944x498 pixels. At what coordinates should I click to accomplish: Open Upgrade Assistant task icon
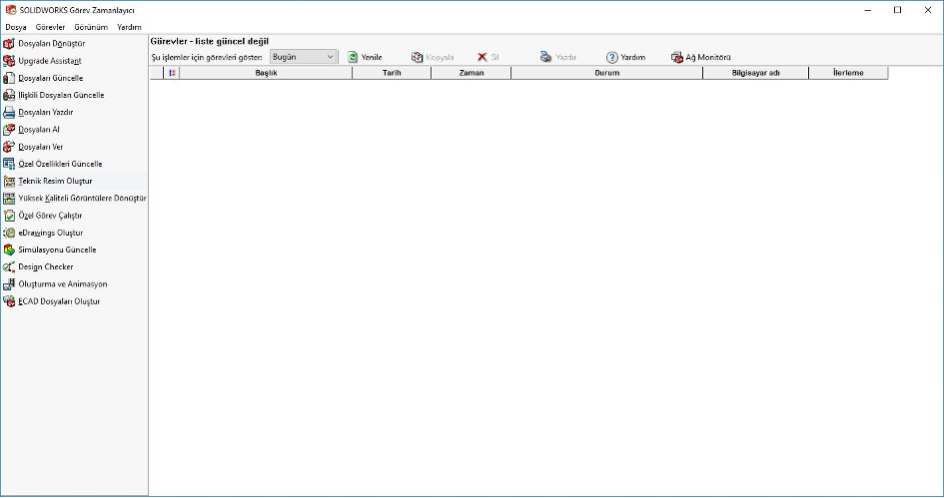click(9, 61)
